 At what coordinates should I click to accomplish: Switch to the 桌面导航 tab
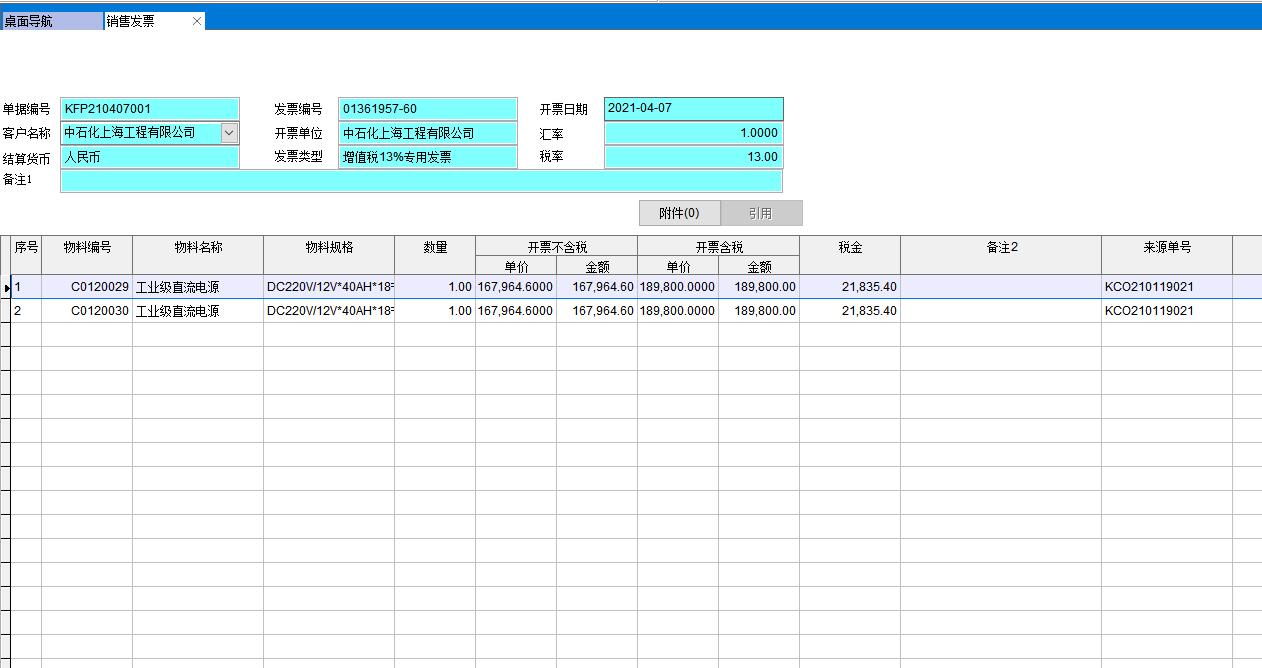(x=51, y=21)
